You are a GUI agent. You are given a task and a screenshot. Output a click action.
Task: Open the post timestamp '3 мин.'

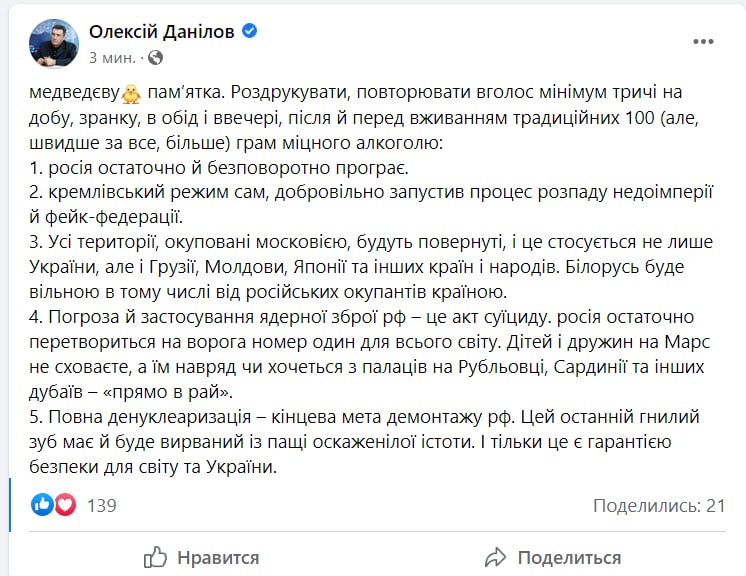(x=112, y=58)
